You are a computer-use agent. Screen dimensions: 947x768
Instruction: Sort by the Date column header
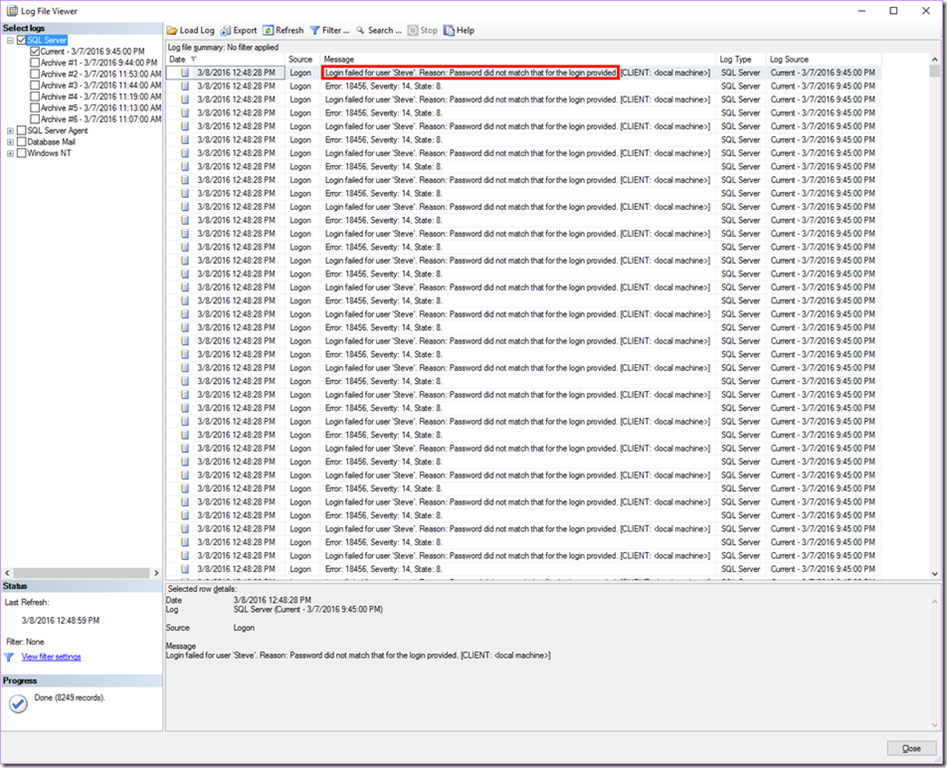pyautogui.click(x=177, y=60)
